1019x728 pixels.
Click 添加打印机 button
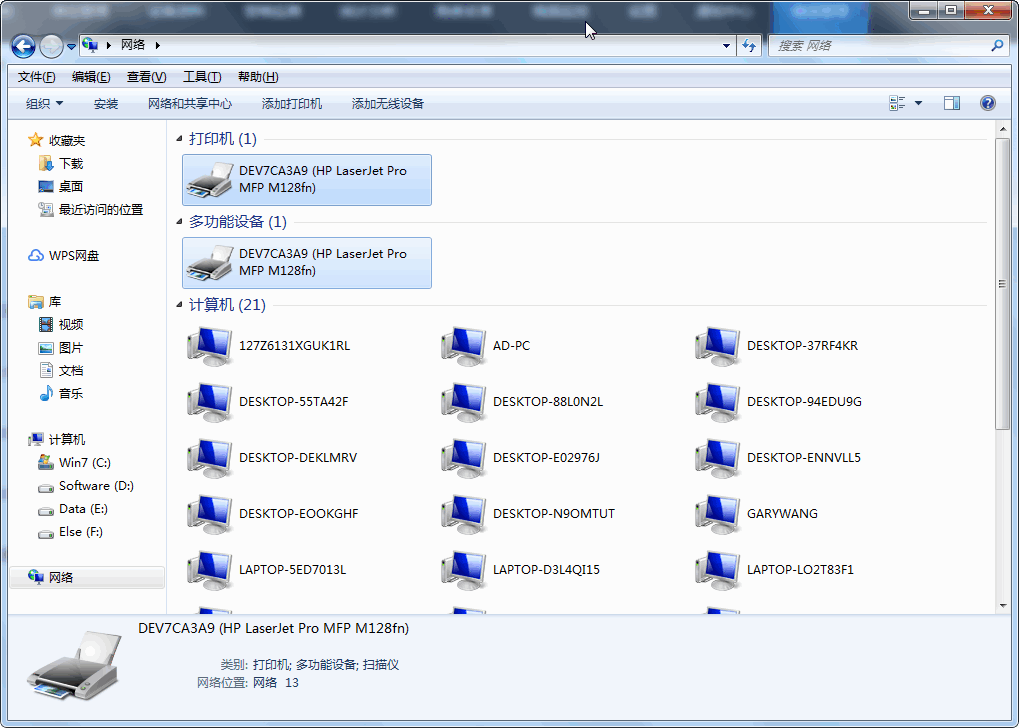click(292, 103)
